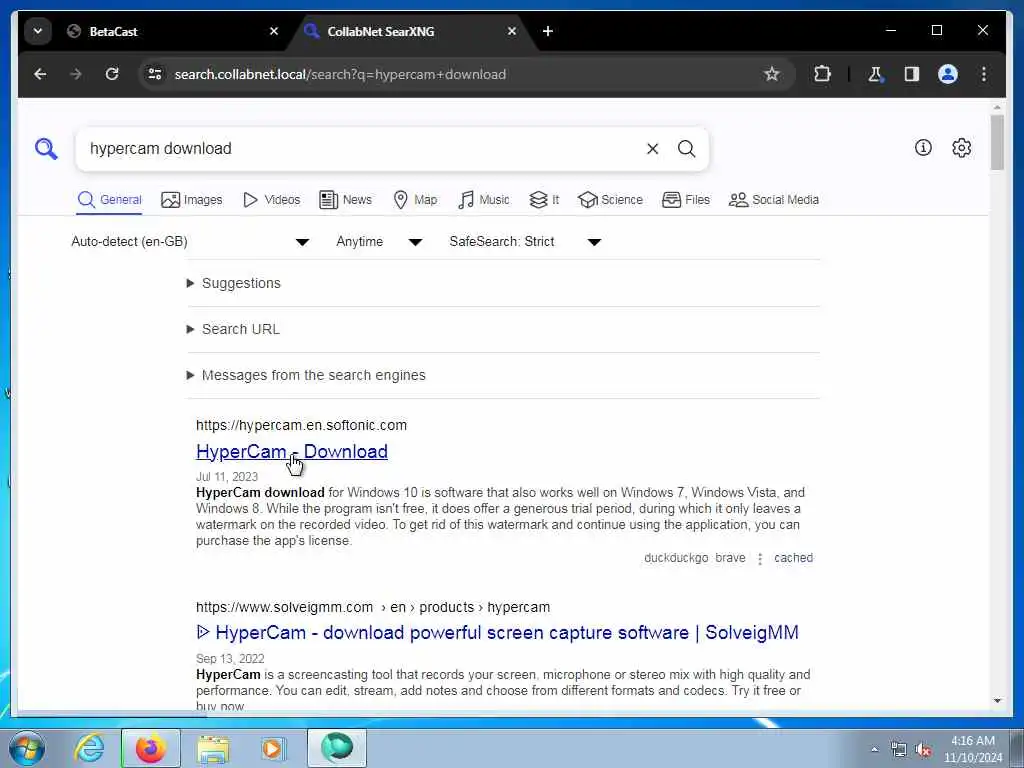Screen dimensions: 1024x768
Task: View site information icon in address bar
Action: [x=155, y=74]
